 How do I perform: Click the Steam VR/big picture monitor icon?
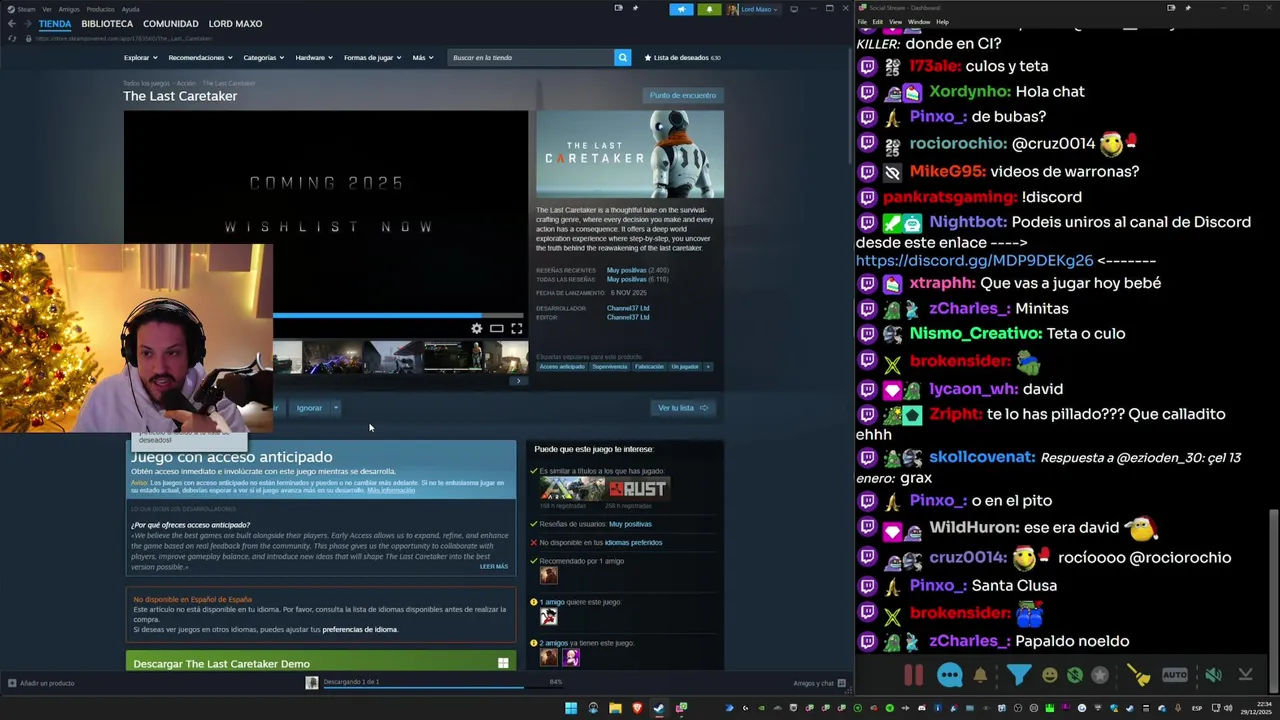pos(794,9)
